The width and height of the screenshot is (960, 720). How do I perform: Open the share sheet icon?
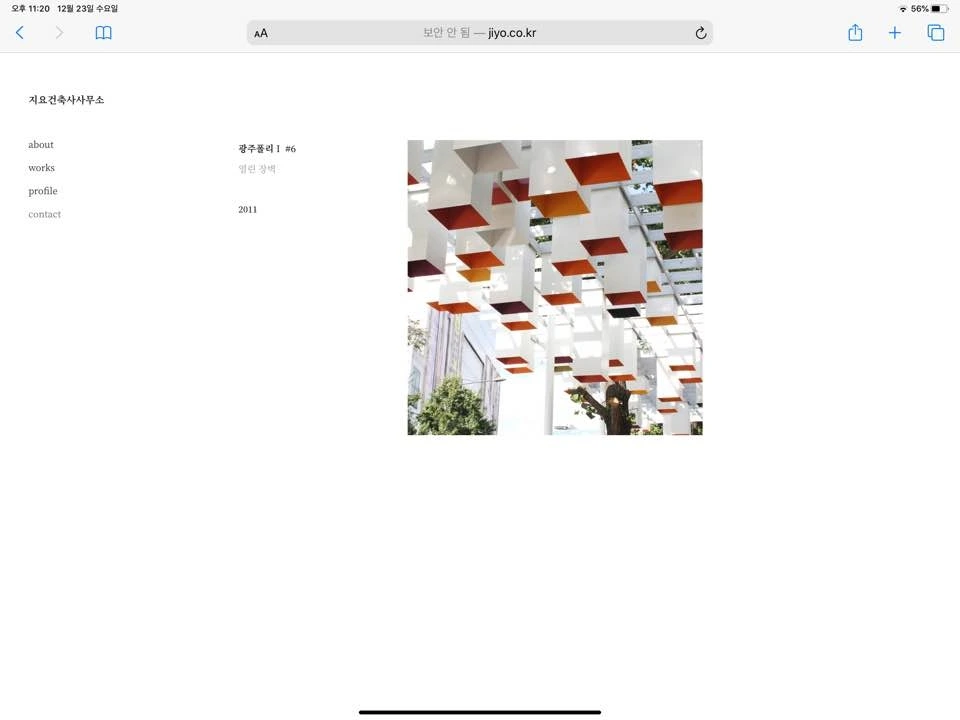pos(855,32)
